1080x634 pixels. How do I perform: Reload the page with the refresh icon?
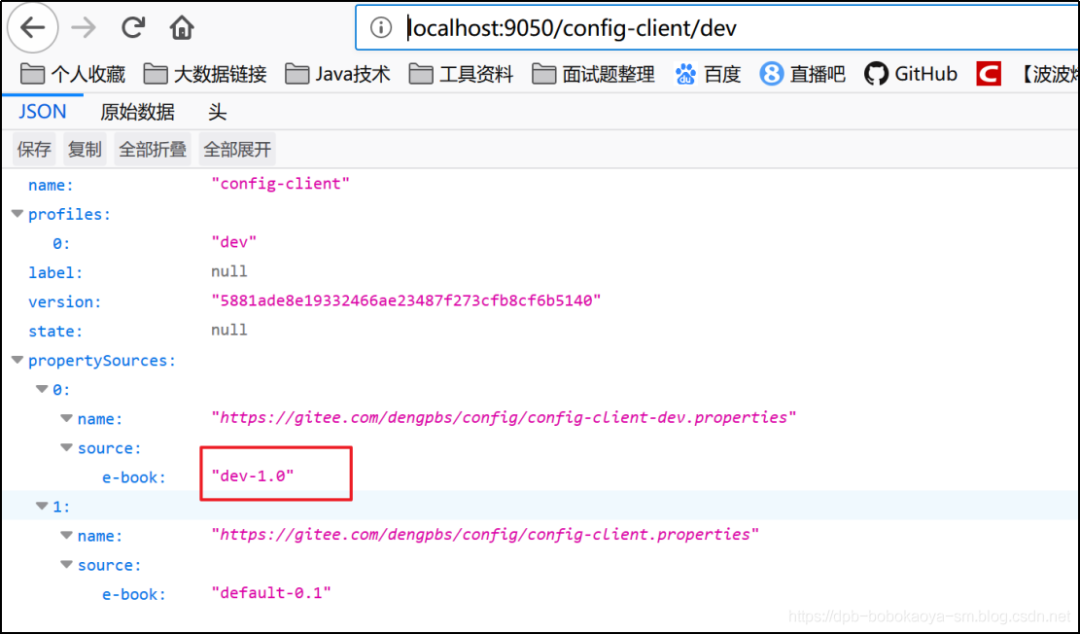[133, 28]
